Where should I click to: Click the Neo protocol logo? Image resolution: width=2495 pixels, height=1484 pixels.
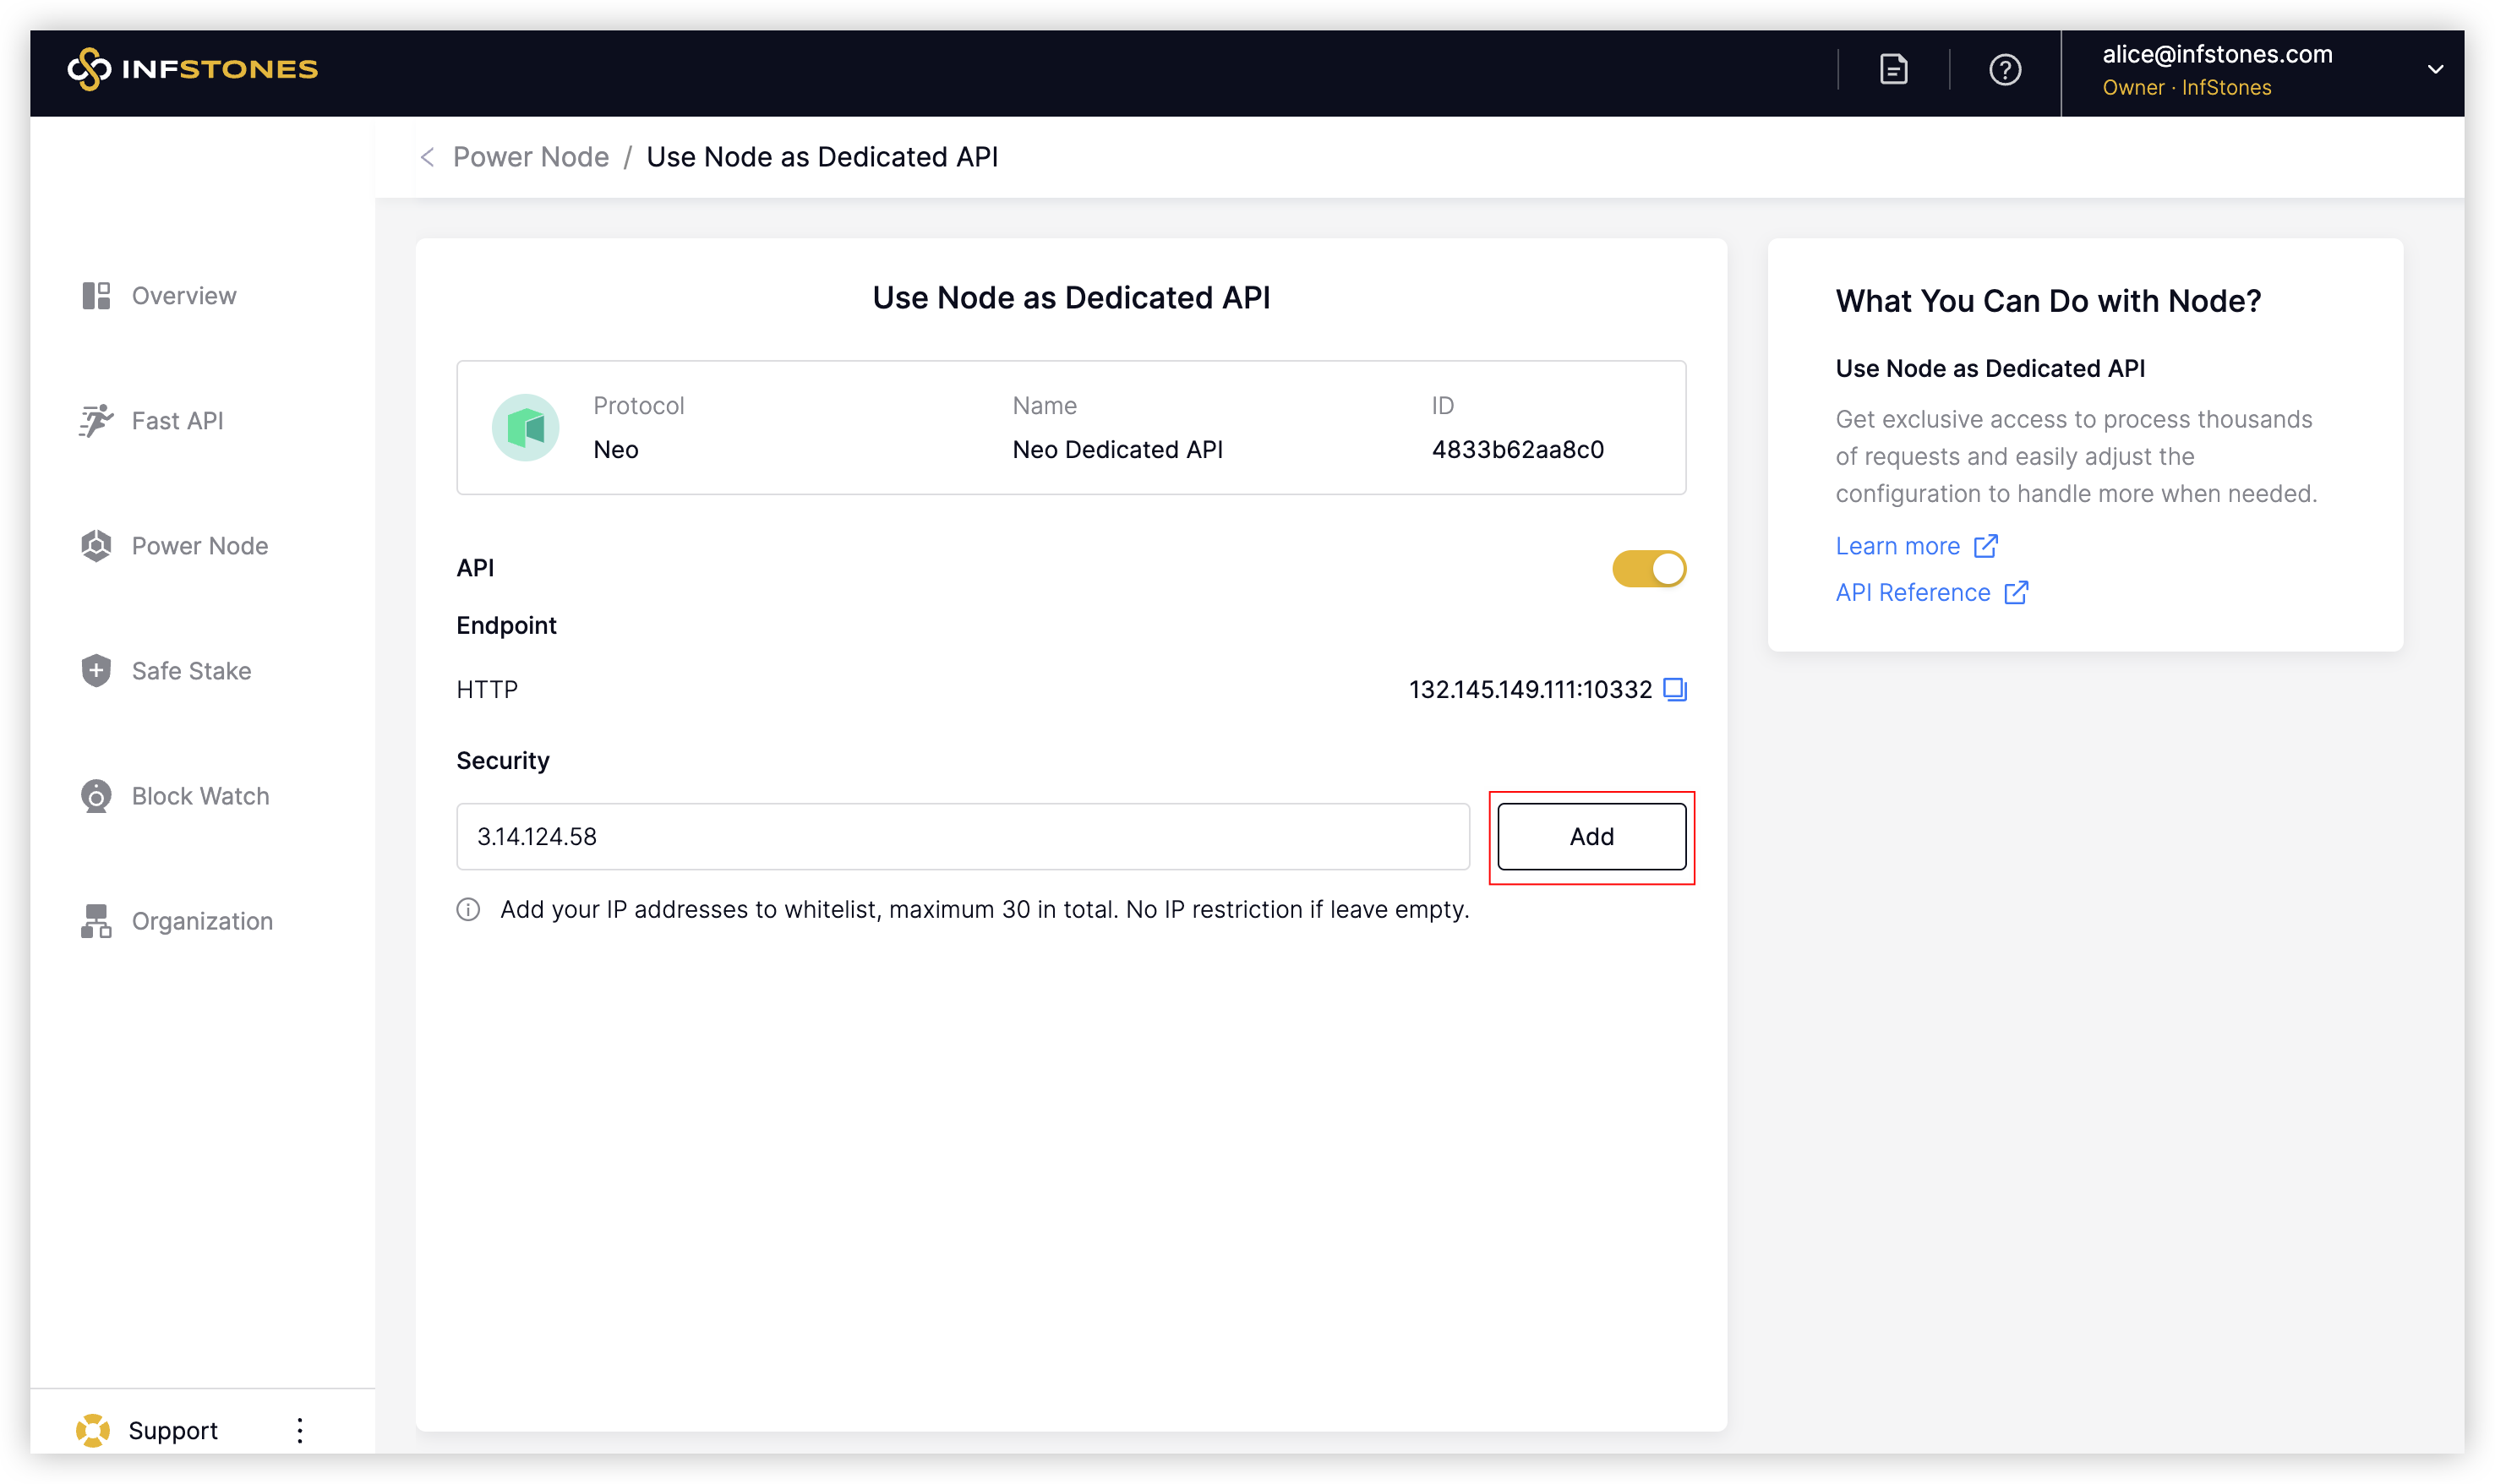(525, 428)
